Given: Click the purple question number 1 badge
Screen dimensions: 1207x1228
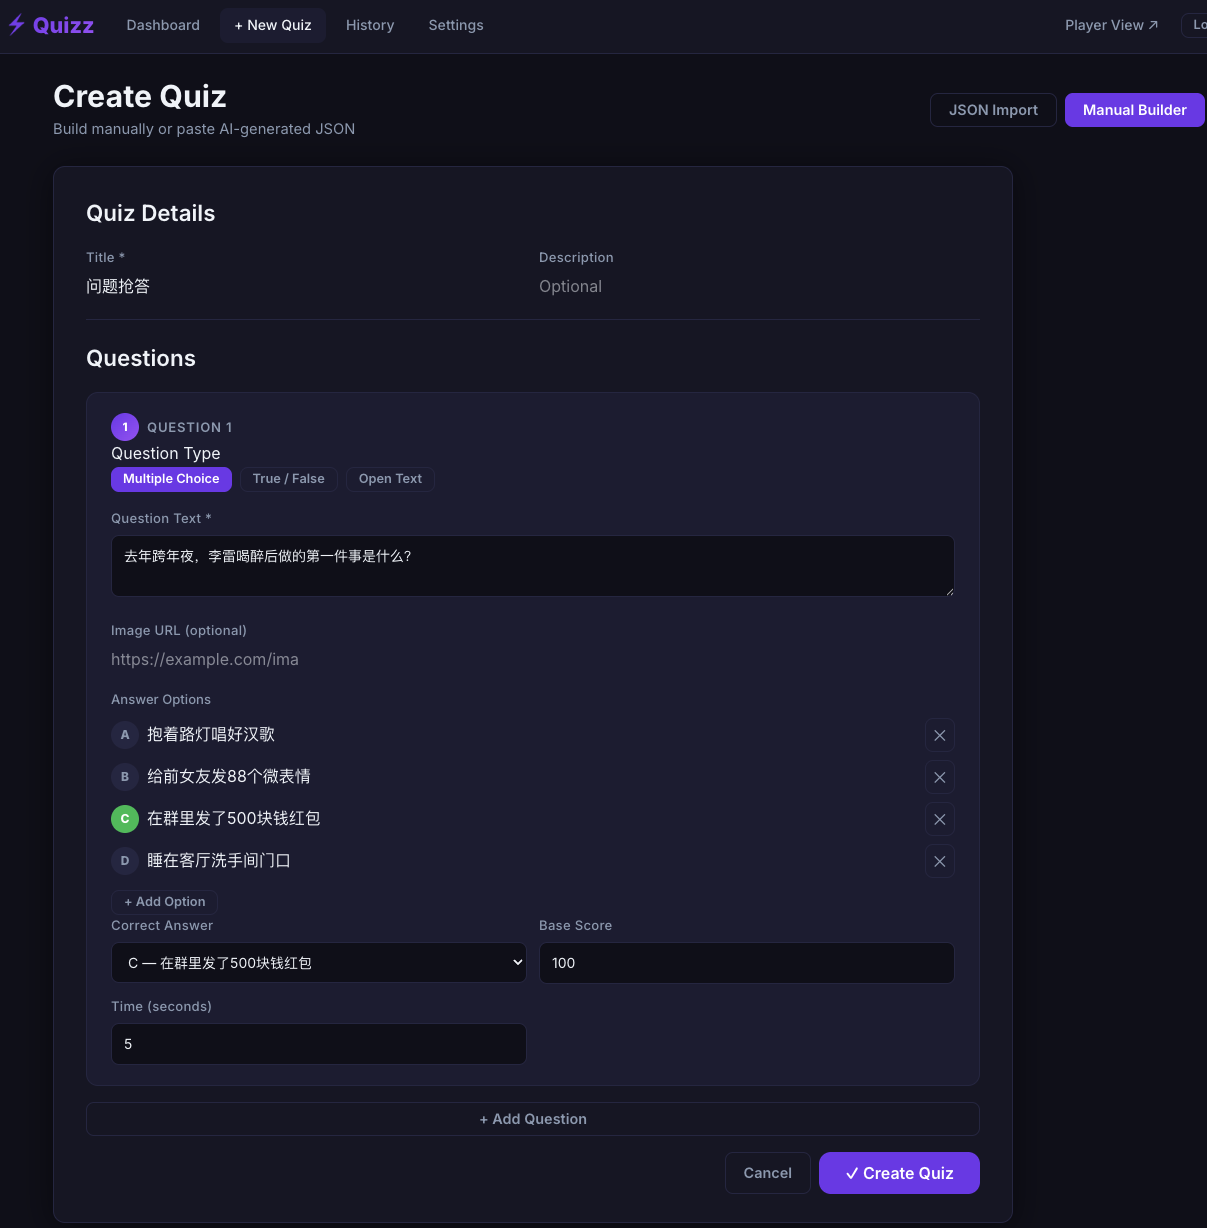Looking at the screenshot, I should (x=125, y=427).
